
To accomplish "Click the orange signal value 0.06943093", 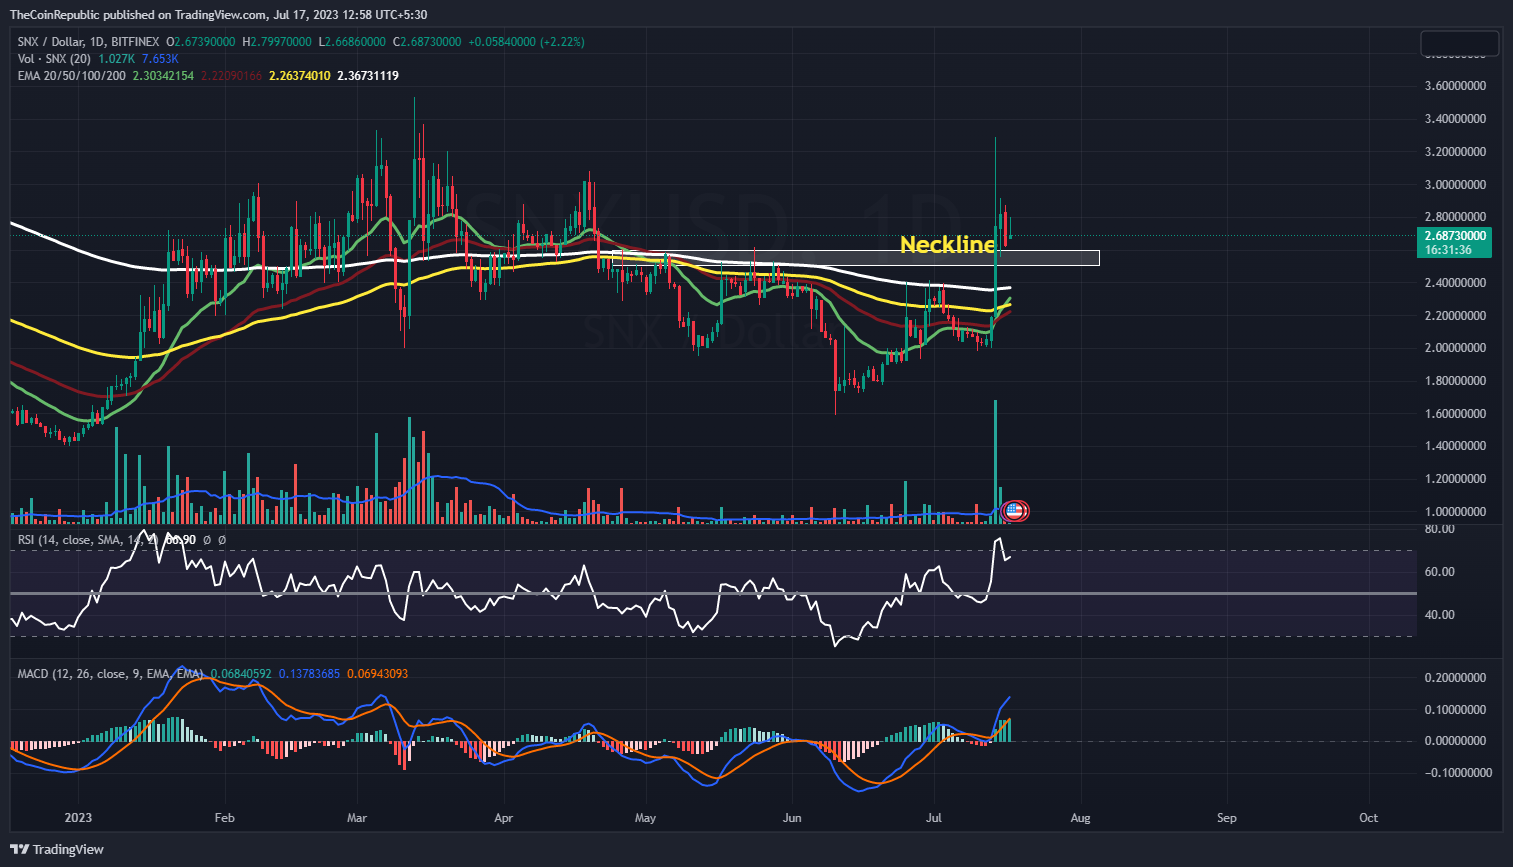I will [x=378, y=674].
